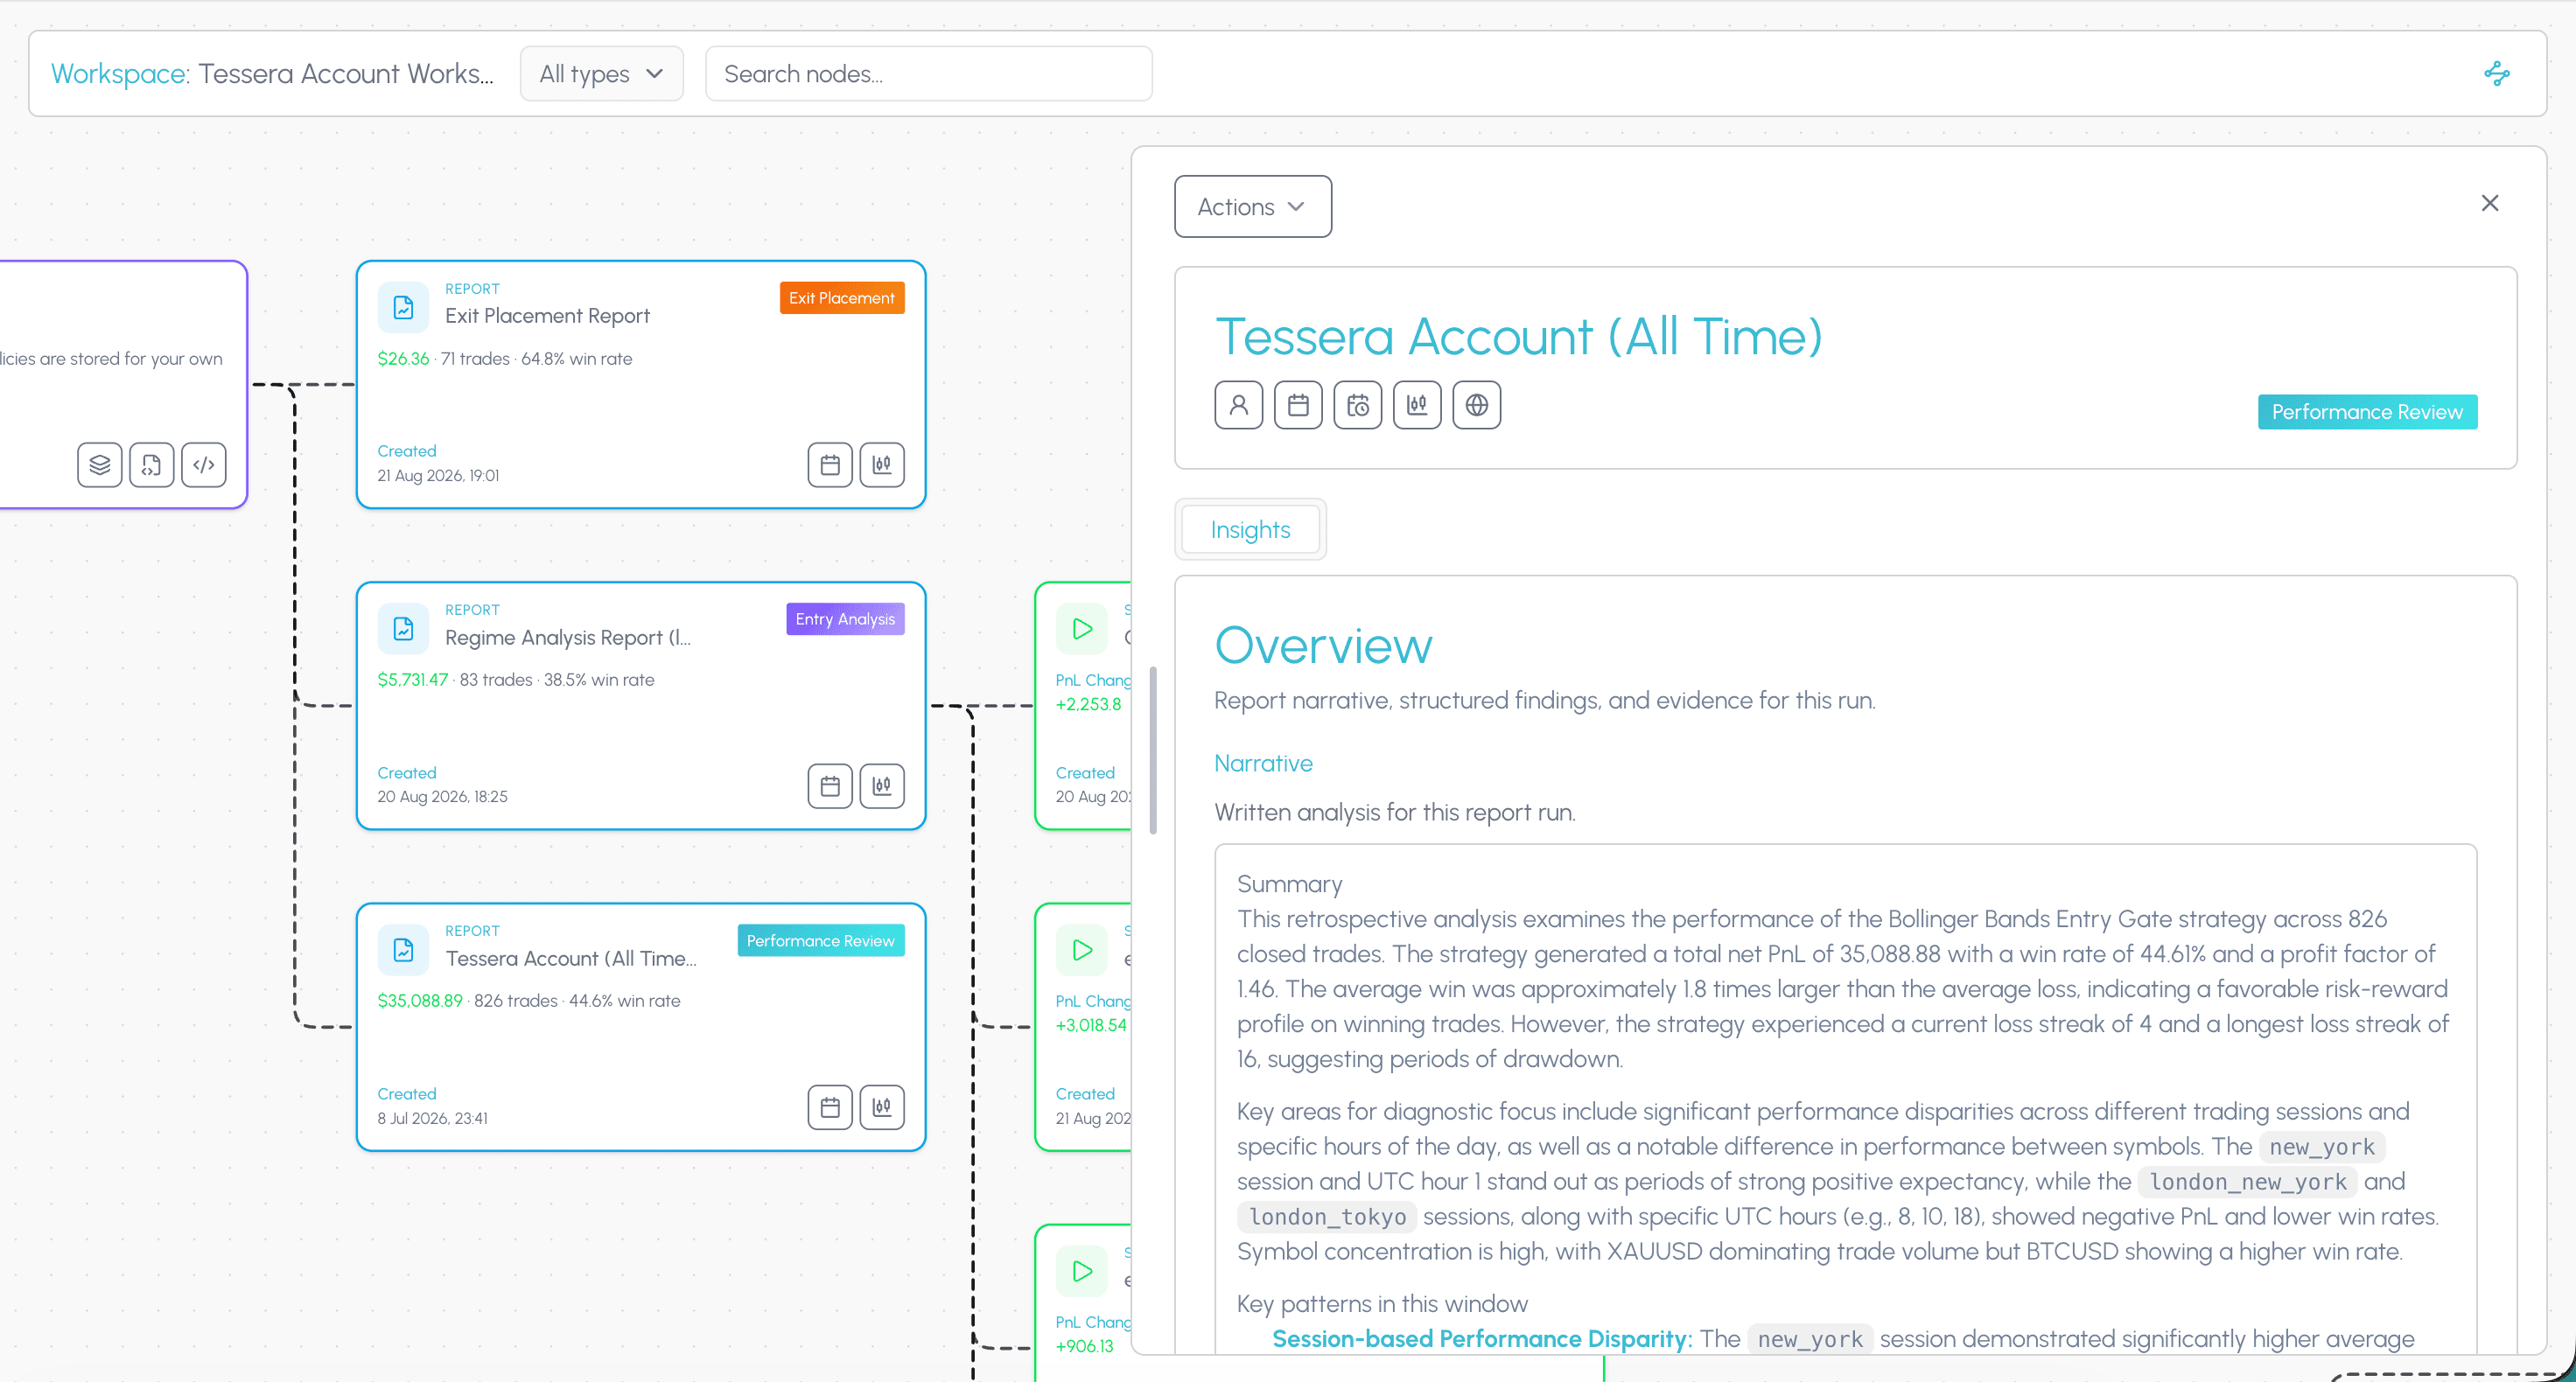Click play icon on the +3,018.54 PnL card
This screenshot has width=2576, height=1382.
click(x=1081, y=949)
